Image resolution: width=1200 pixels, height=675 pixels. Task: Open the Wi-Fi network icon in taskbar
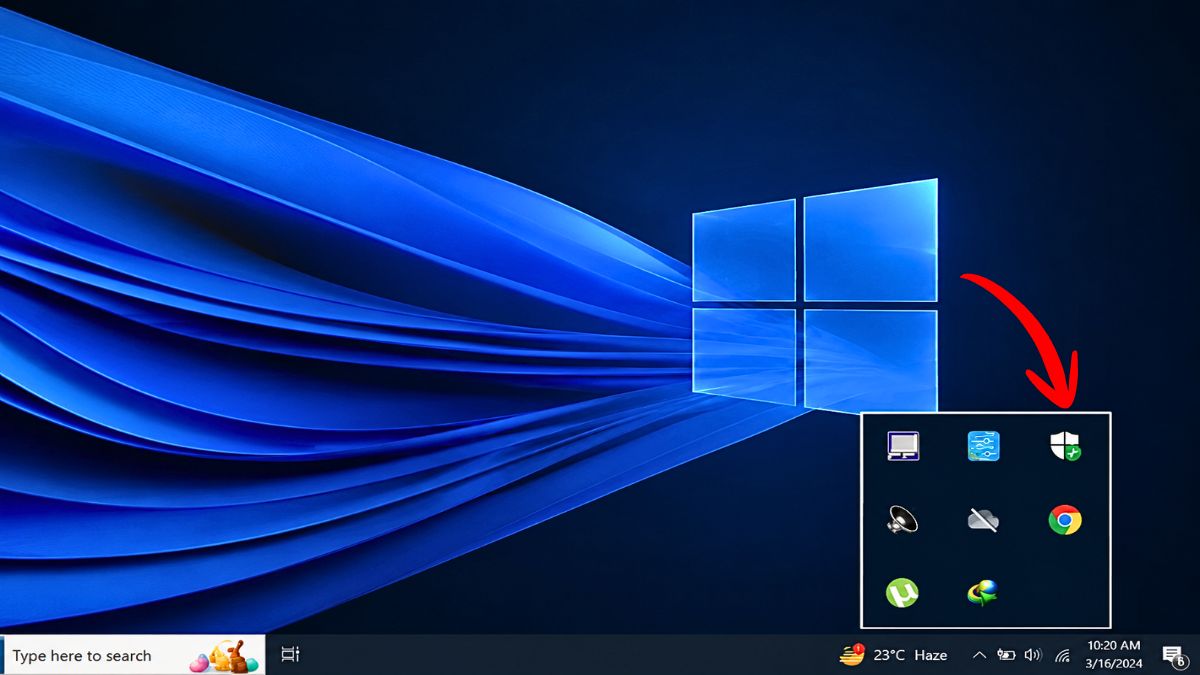click(x=1062, y=655)
